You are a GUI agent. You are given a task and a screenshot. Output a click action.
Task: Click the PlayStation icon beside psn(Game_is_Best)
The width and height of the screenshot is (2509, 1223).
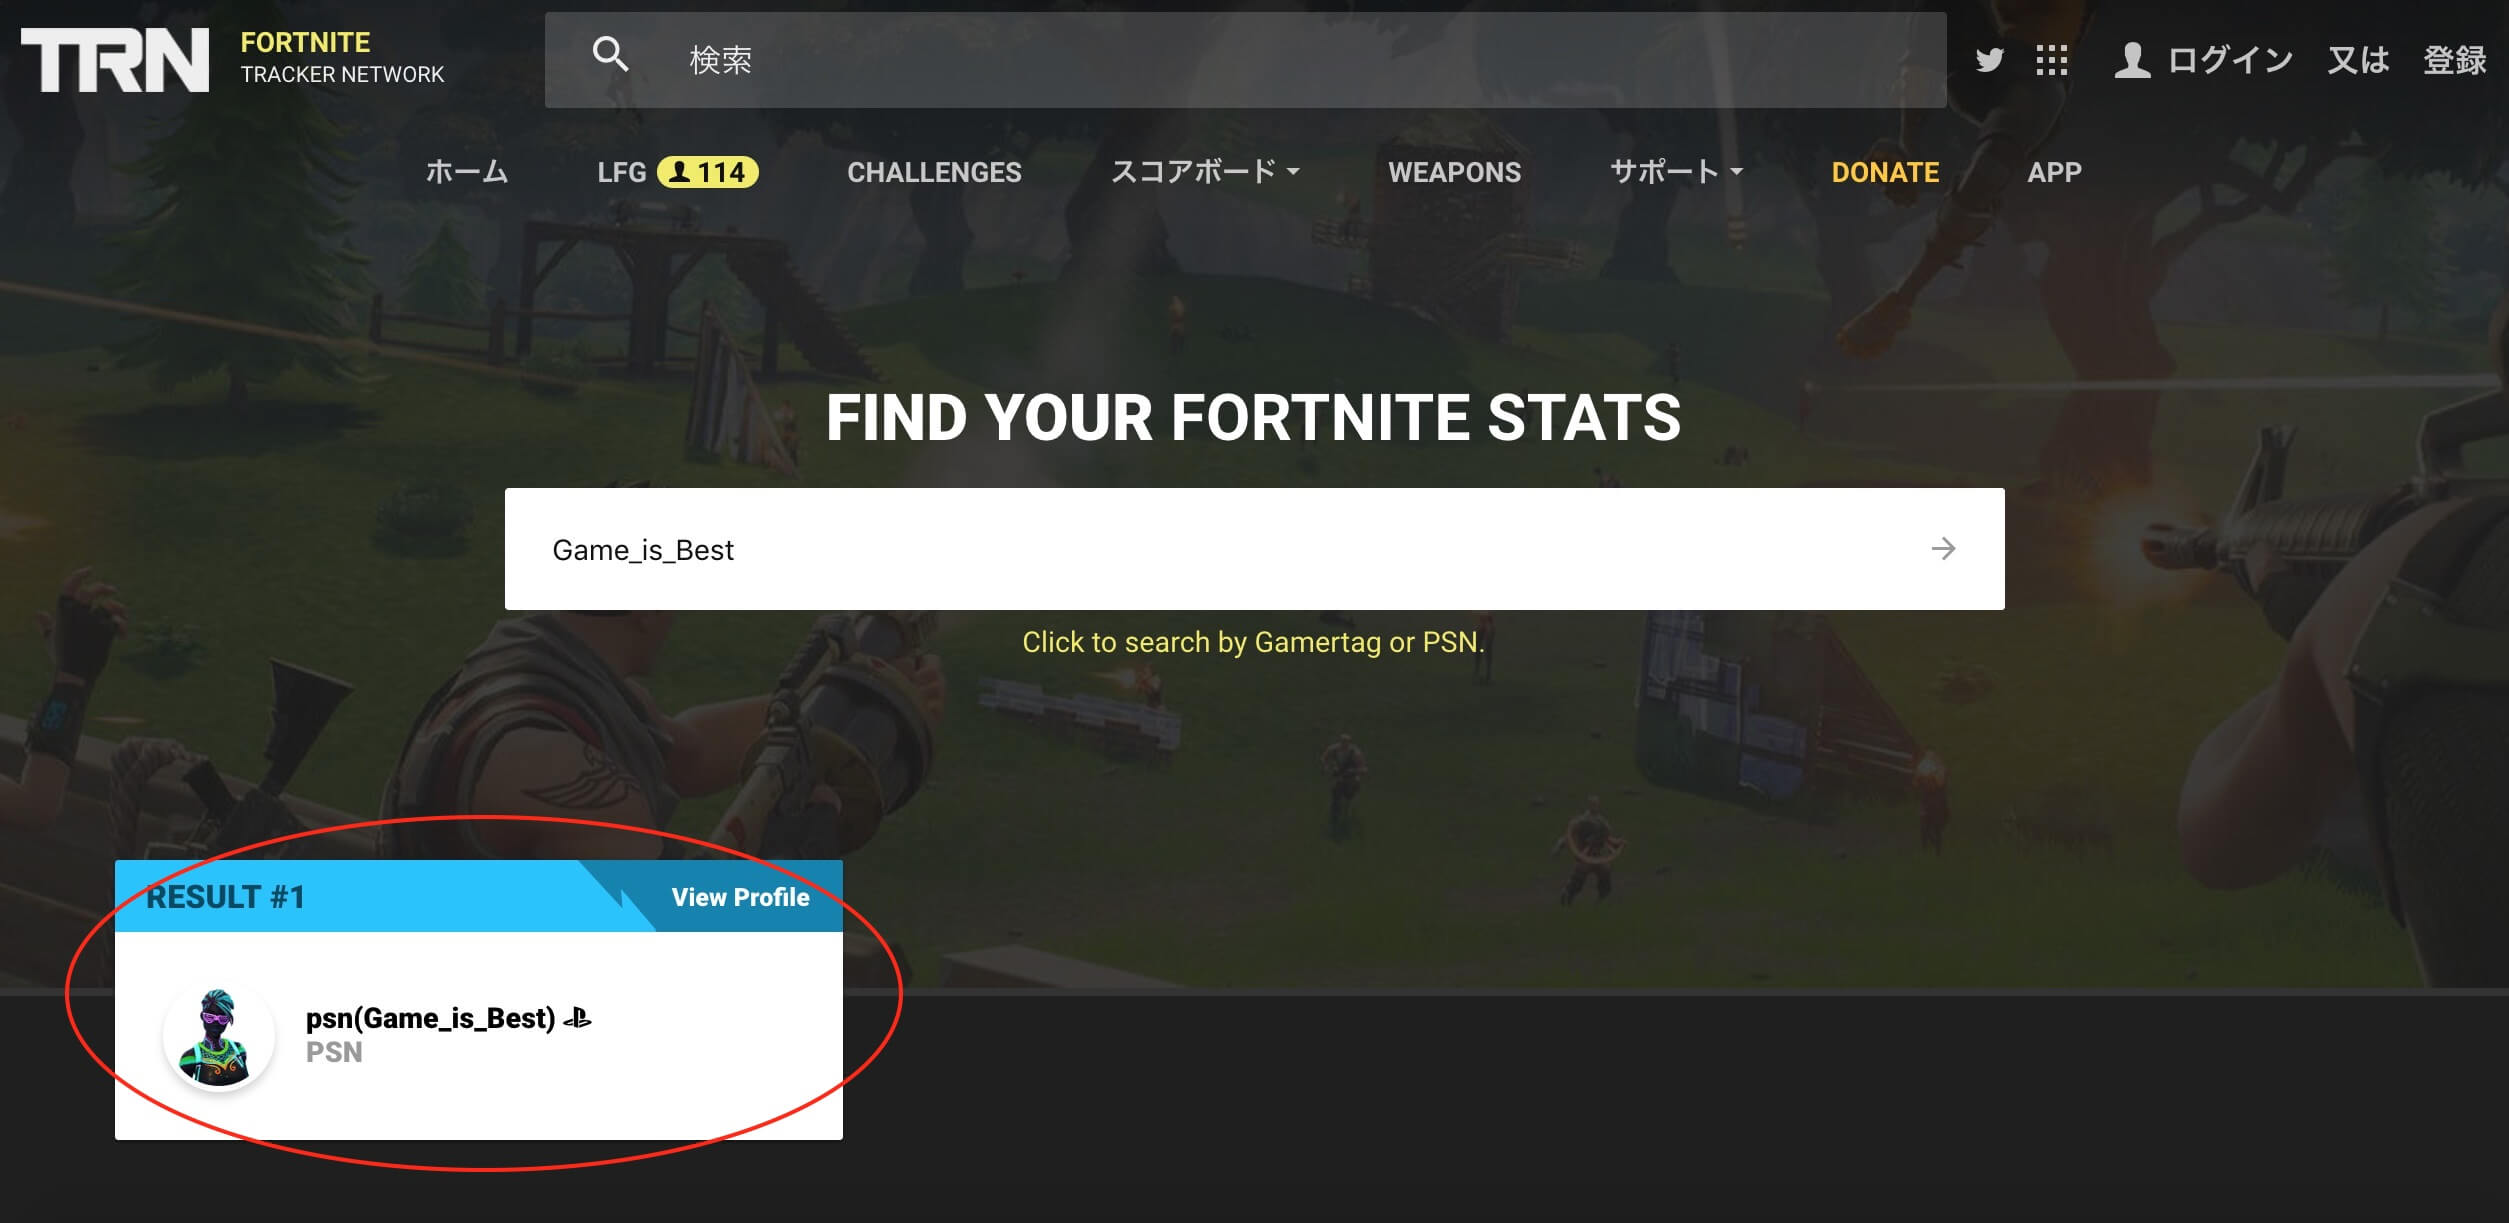pyautogui.click(x=578, y=1018)
